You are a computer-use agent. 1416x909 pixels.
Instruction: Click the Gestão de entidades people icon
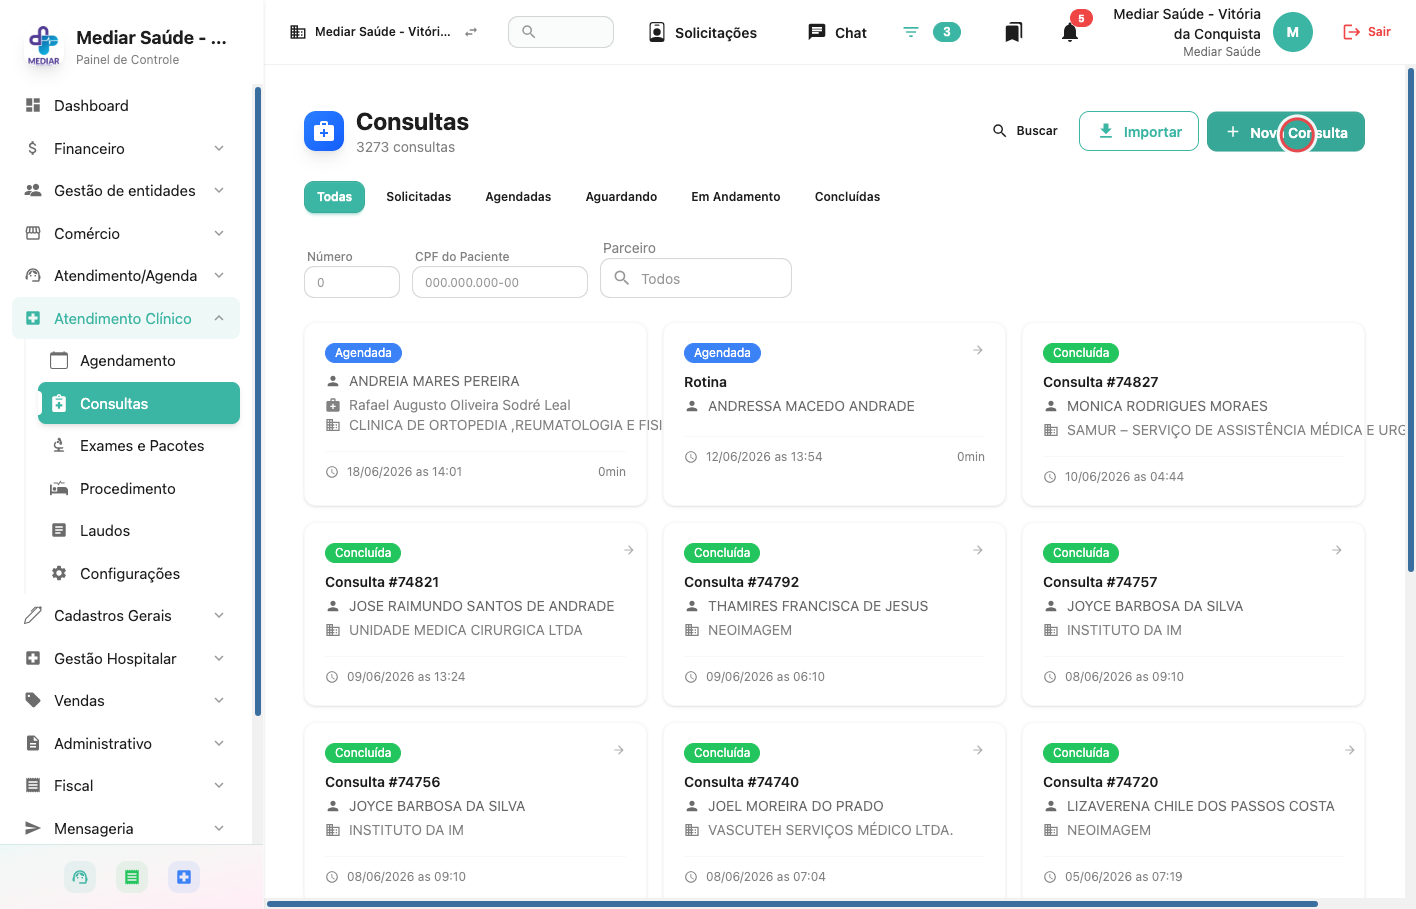click(x=33, y=190)
